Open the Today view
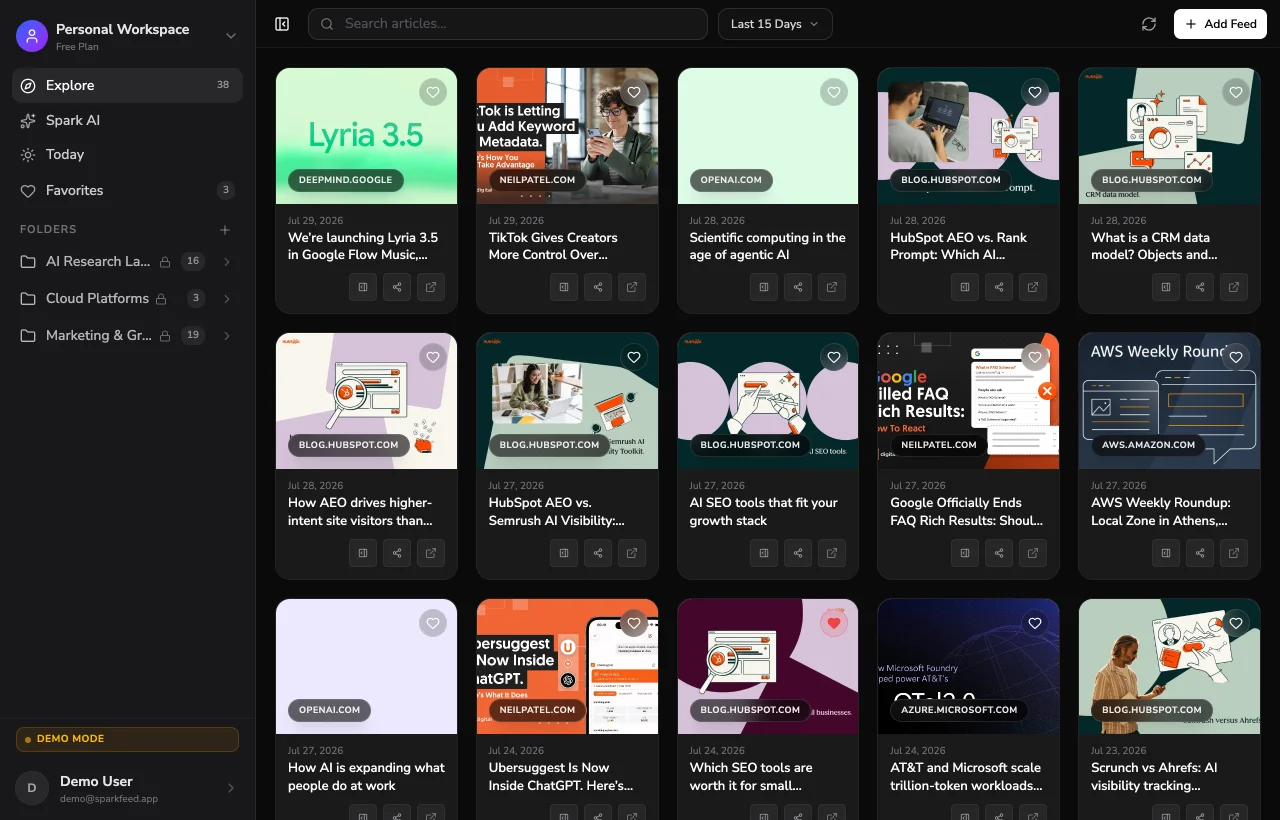Viewport: 1280px width, 820px height. (127, 154)
